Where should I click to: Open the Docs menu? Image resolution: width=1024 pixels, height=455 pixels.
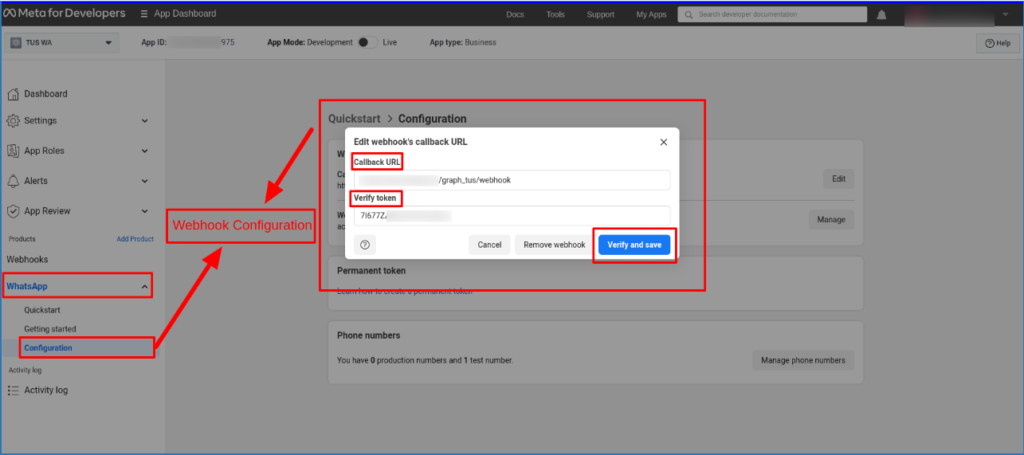(515, 14)
